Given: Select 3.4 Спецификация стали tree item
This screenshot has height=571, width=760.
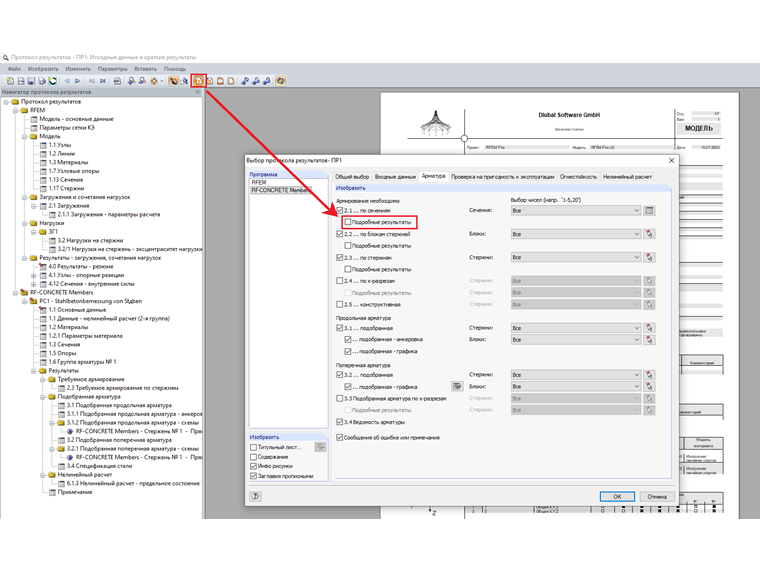Looking at the screenshot, I should coord(99,466).
